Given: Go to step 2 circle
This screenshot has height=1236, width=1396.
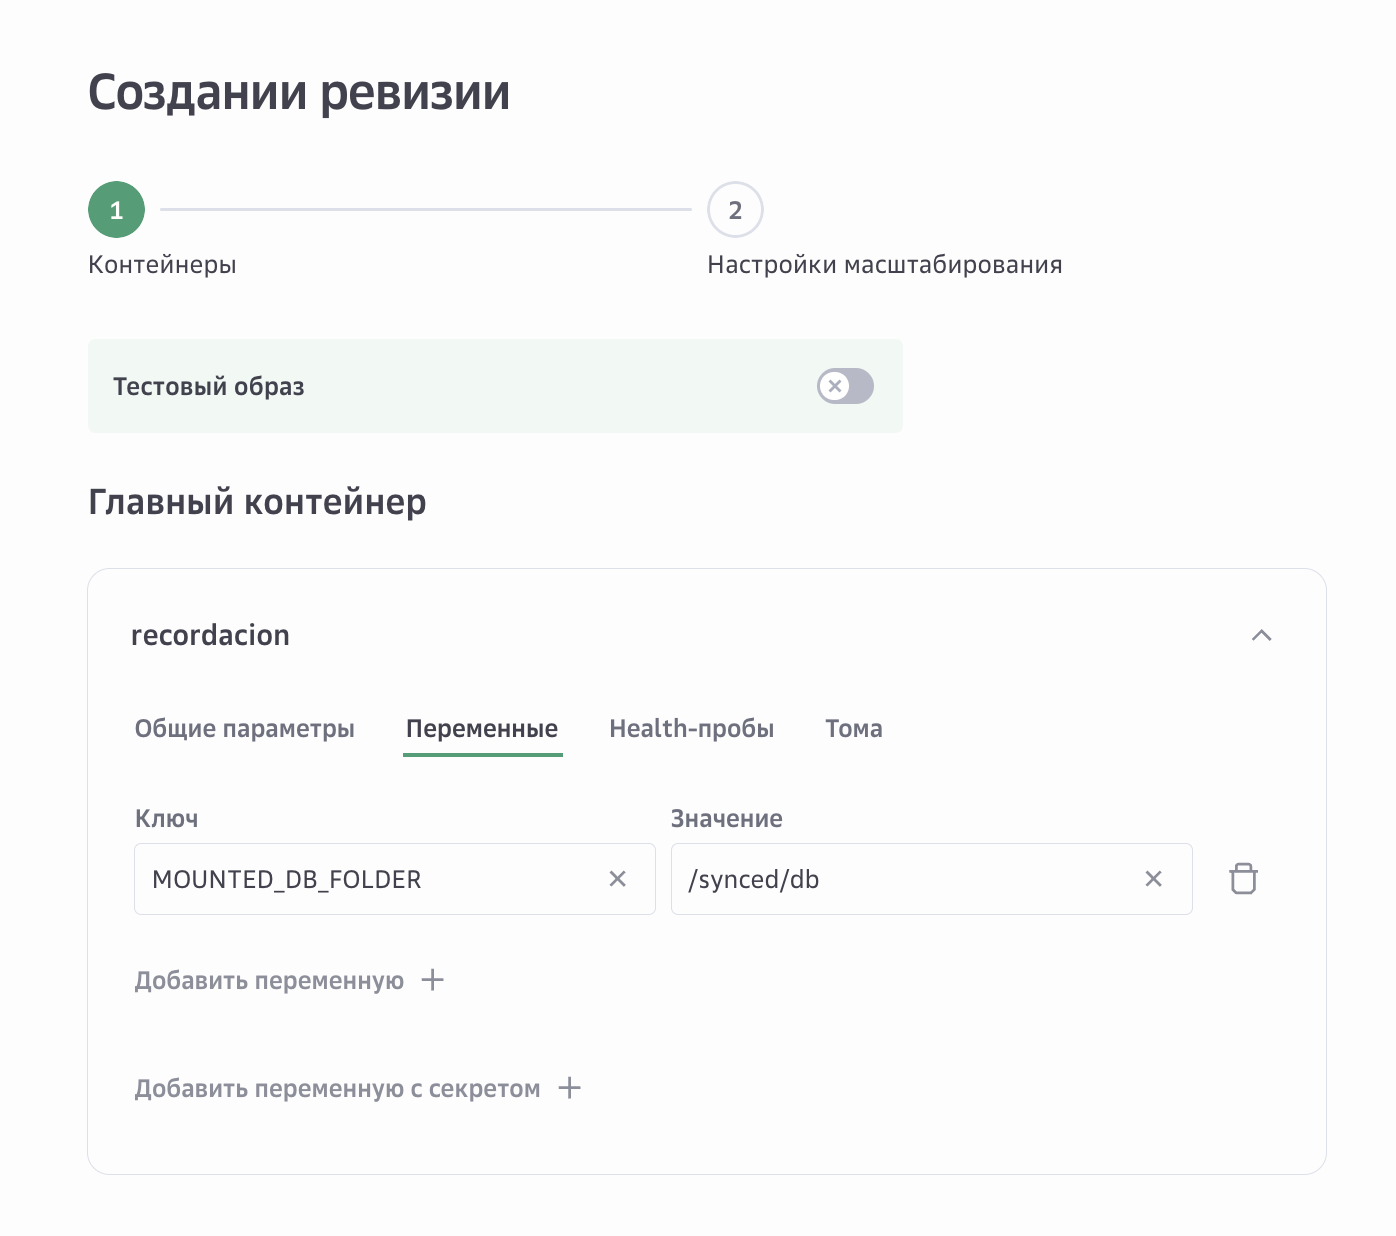Looking at the screenshot, I should [x=735, y=210].
